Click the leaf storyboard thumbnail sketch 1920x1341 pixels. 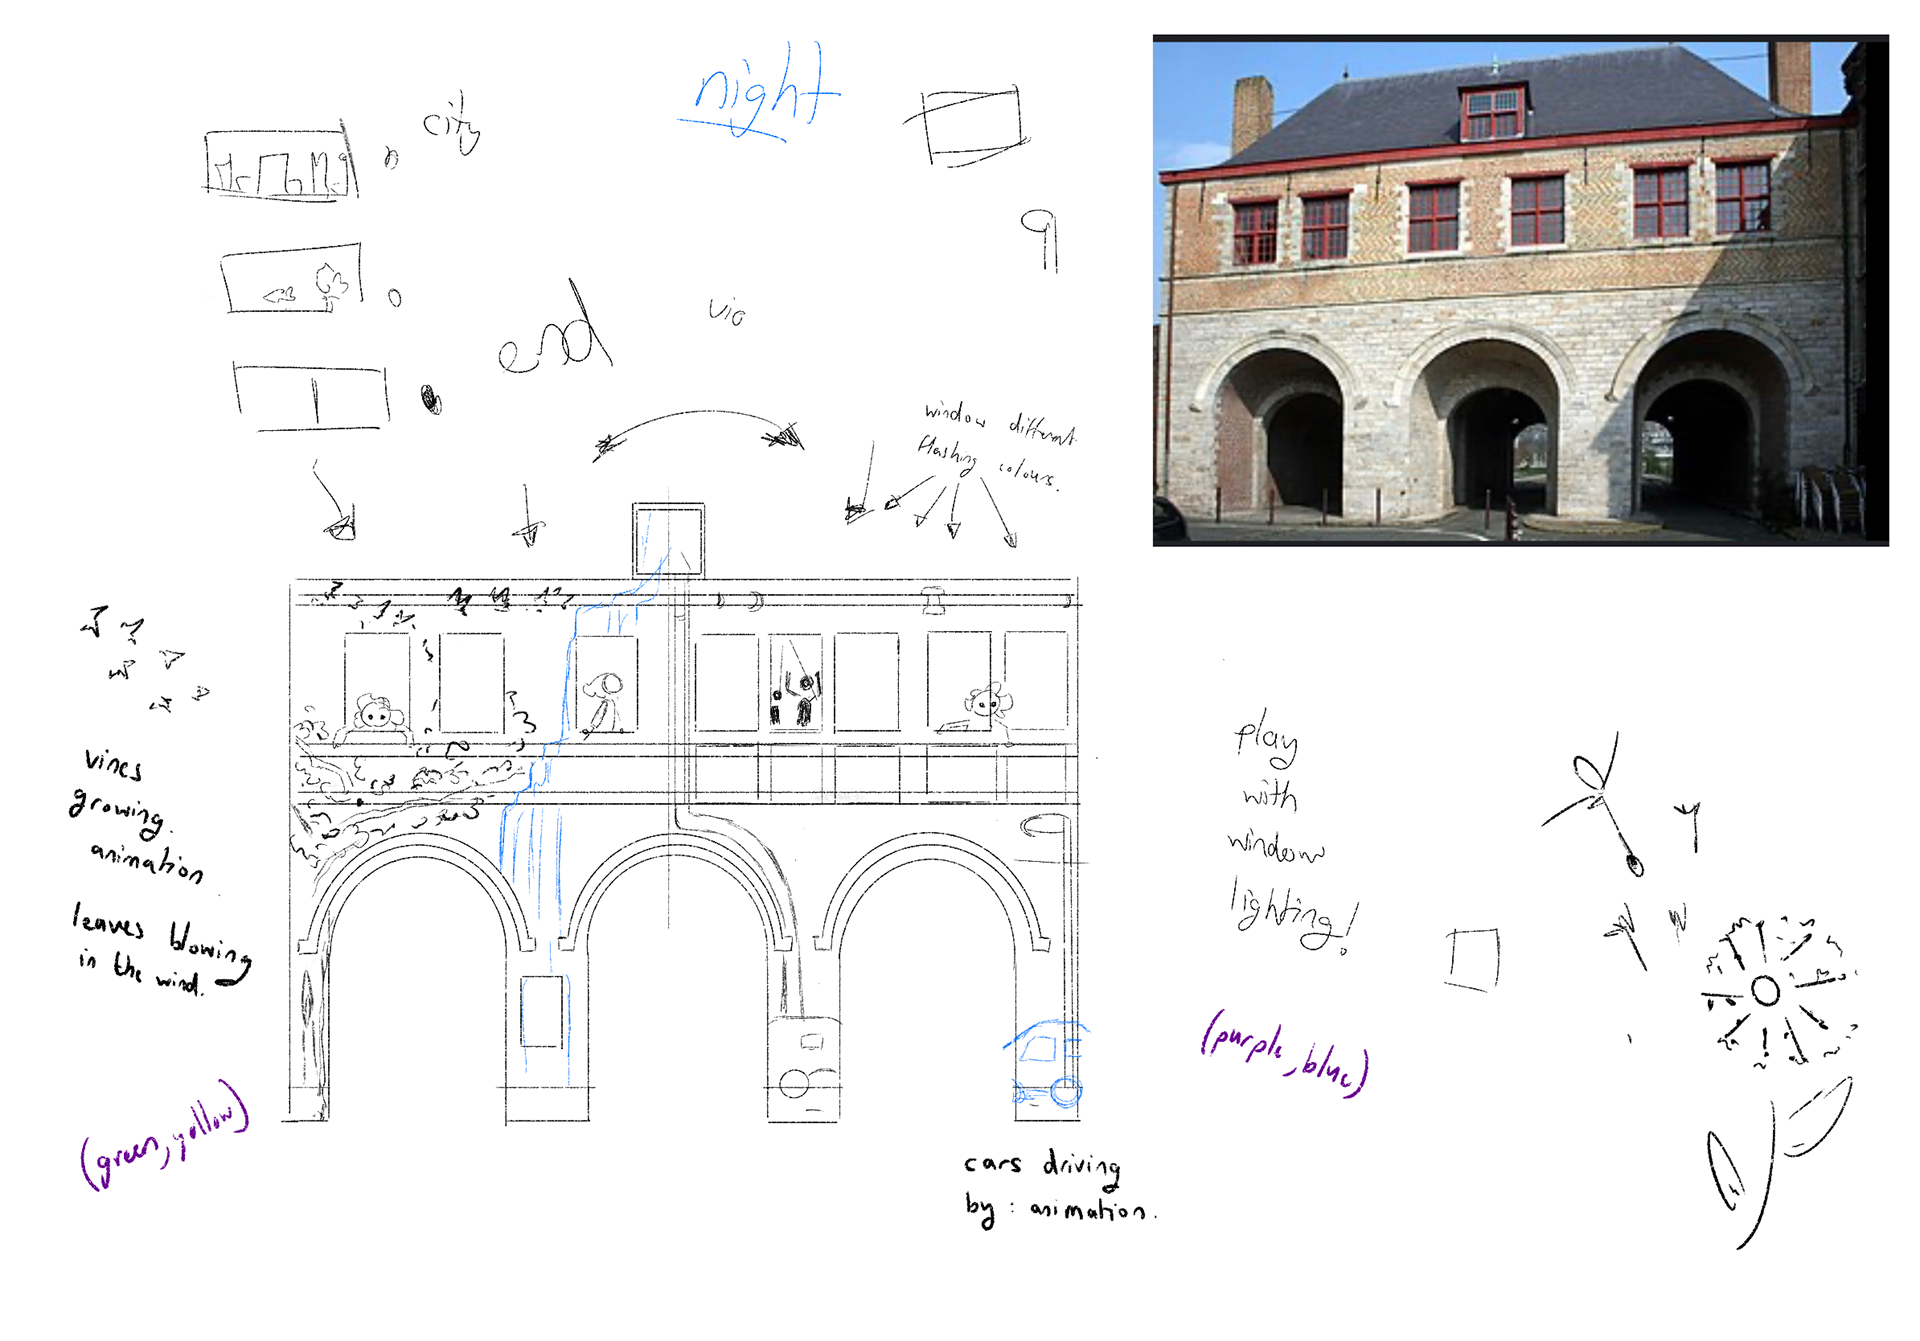point(292,279)
